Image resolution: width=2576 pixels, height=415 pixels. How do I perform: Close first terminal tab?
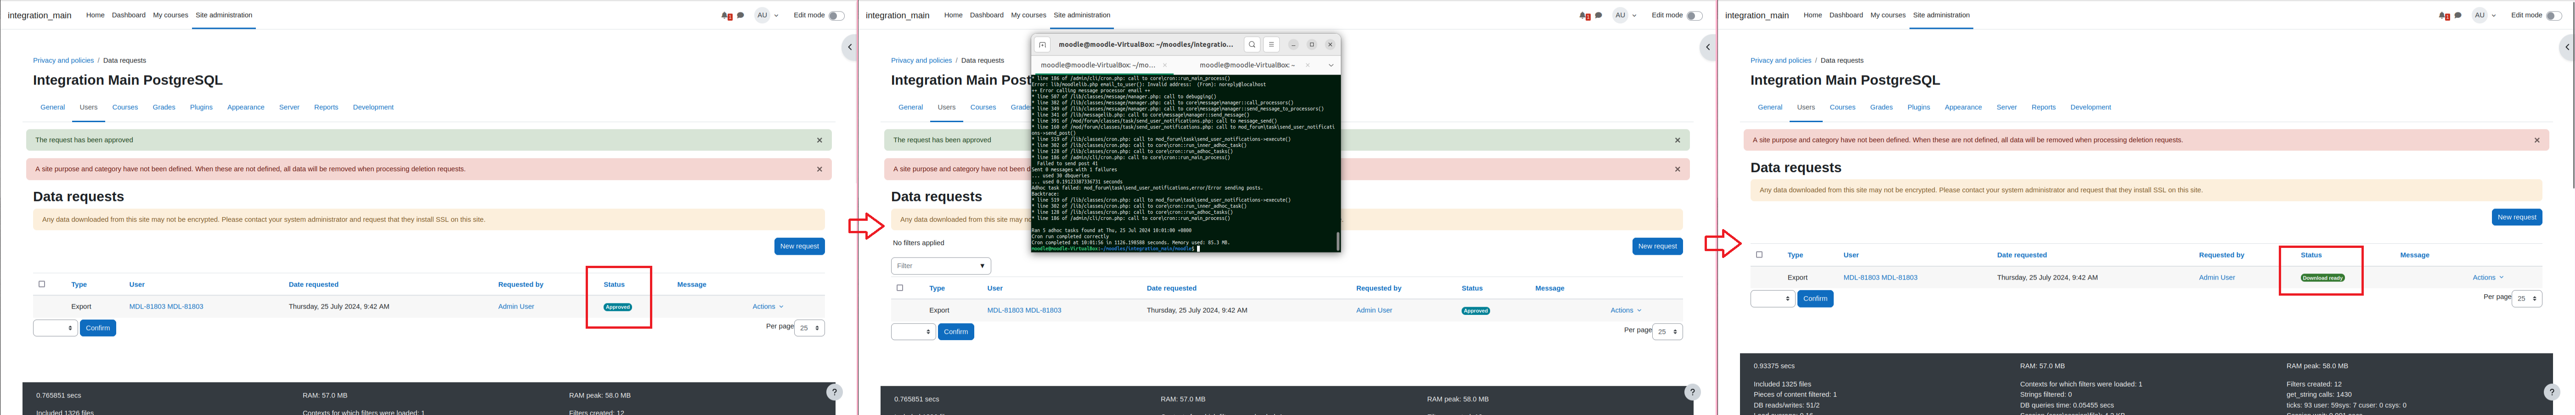click(1164, 65)
